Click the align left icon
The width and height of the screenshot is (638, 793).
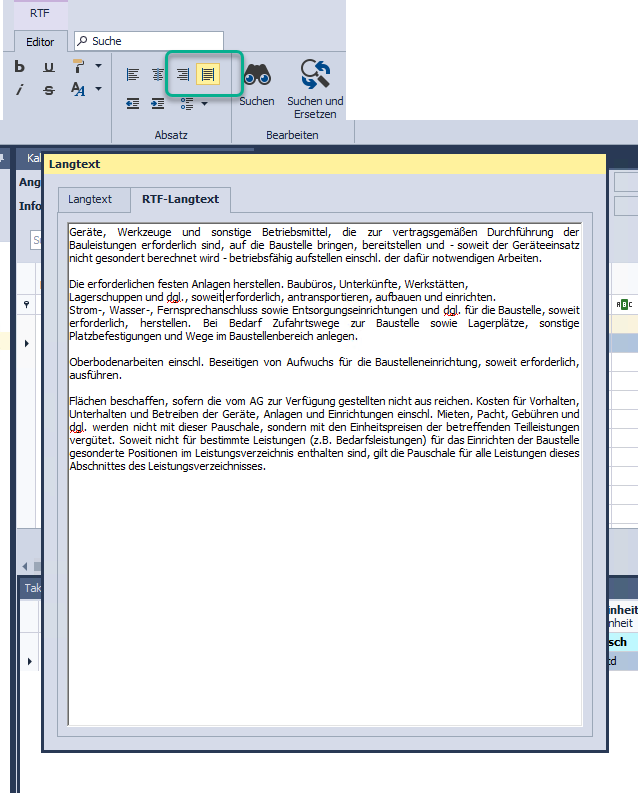click(x=133, y=74)
